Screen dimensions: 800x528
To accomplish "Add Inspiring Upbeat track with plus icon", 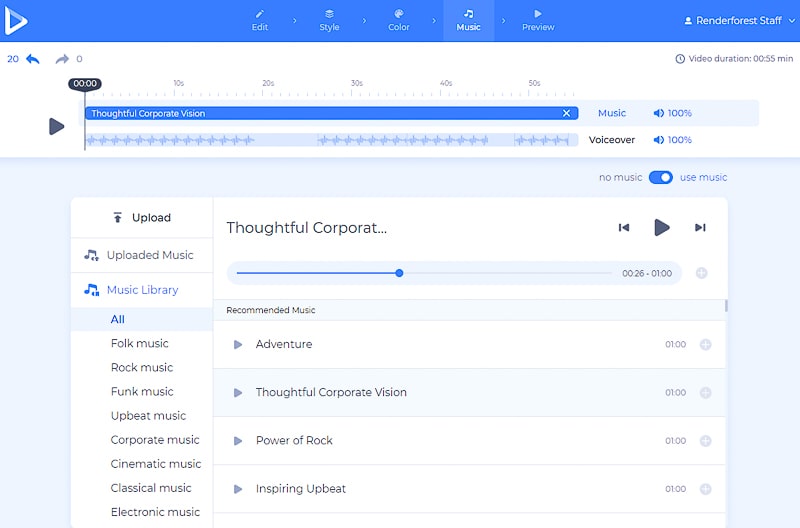I will [705, 489].
